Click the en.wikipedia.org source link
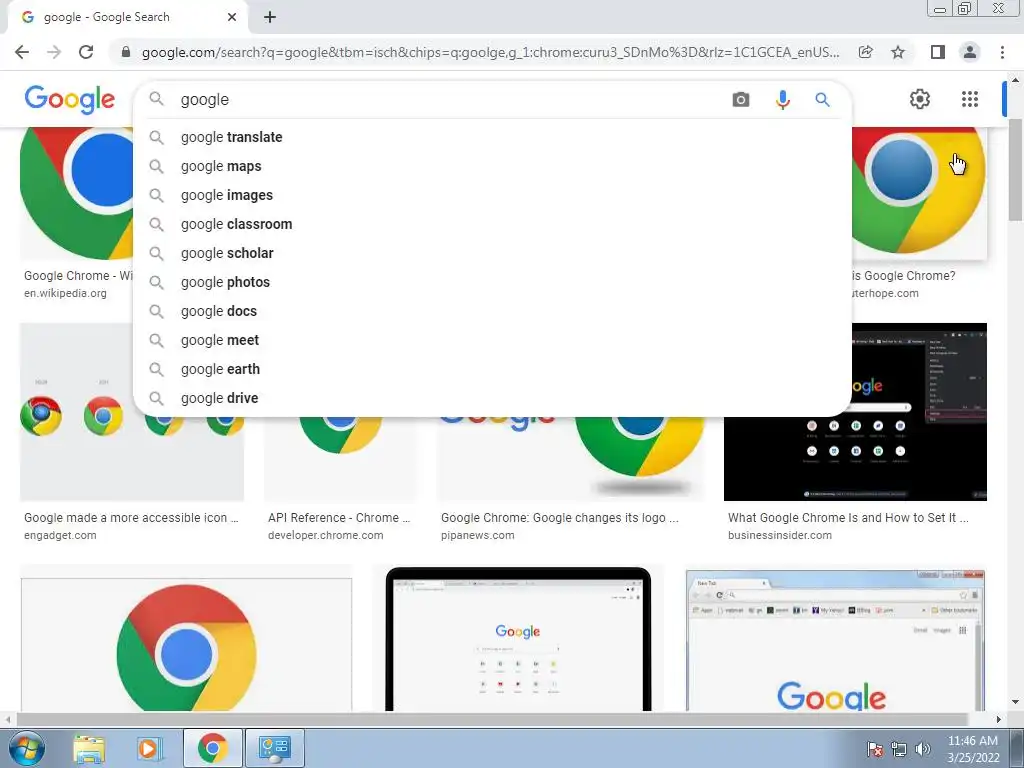Screen dimensions: 1024x768 65,293
